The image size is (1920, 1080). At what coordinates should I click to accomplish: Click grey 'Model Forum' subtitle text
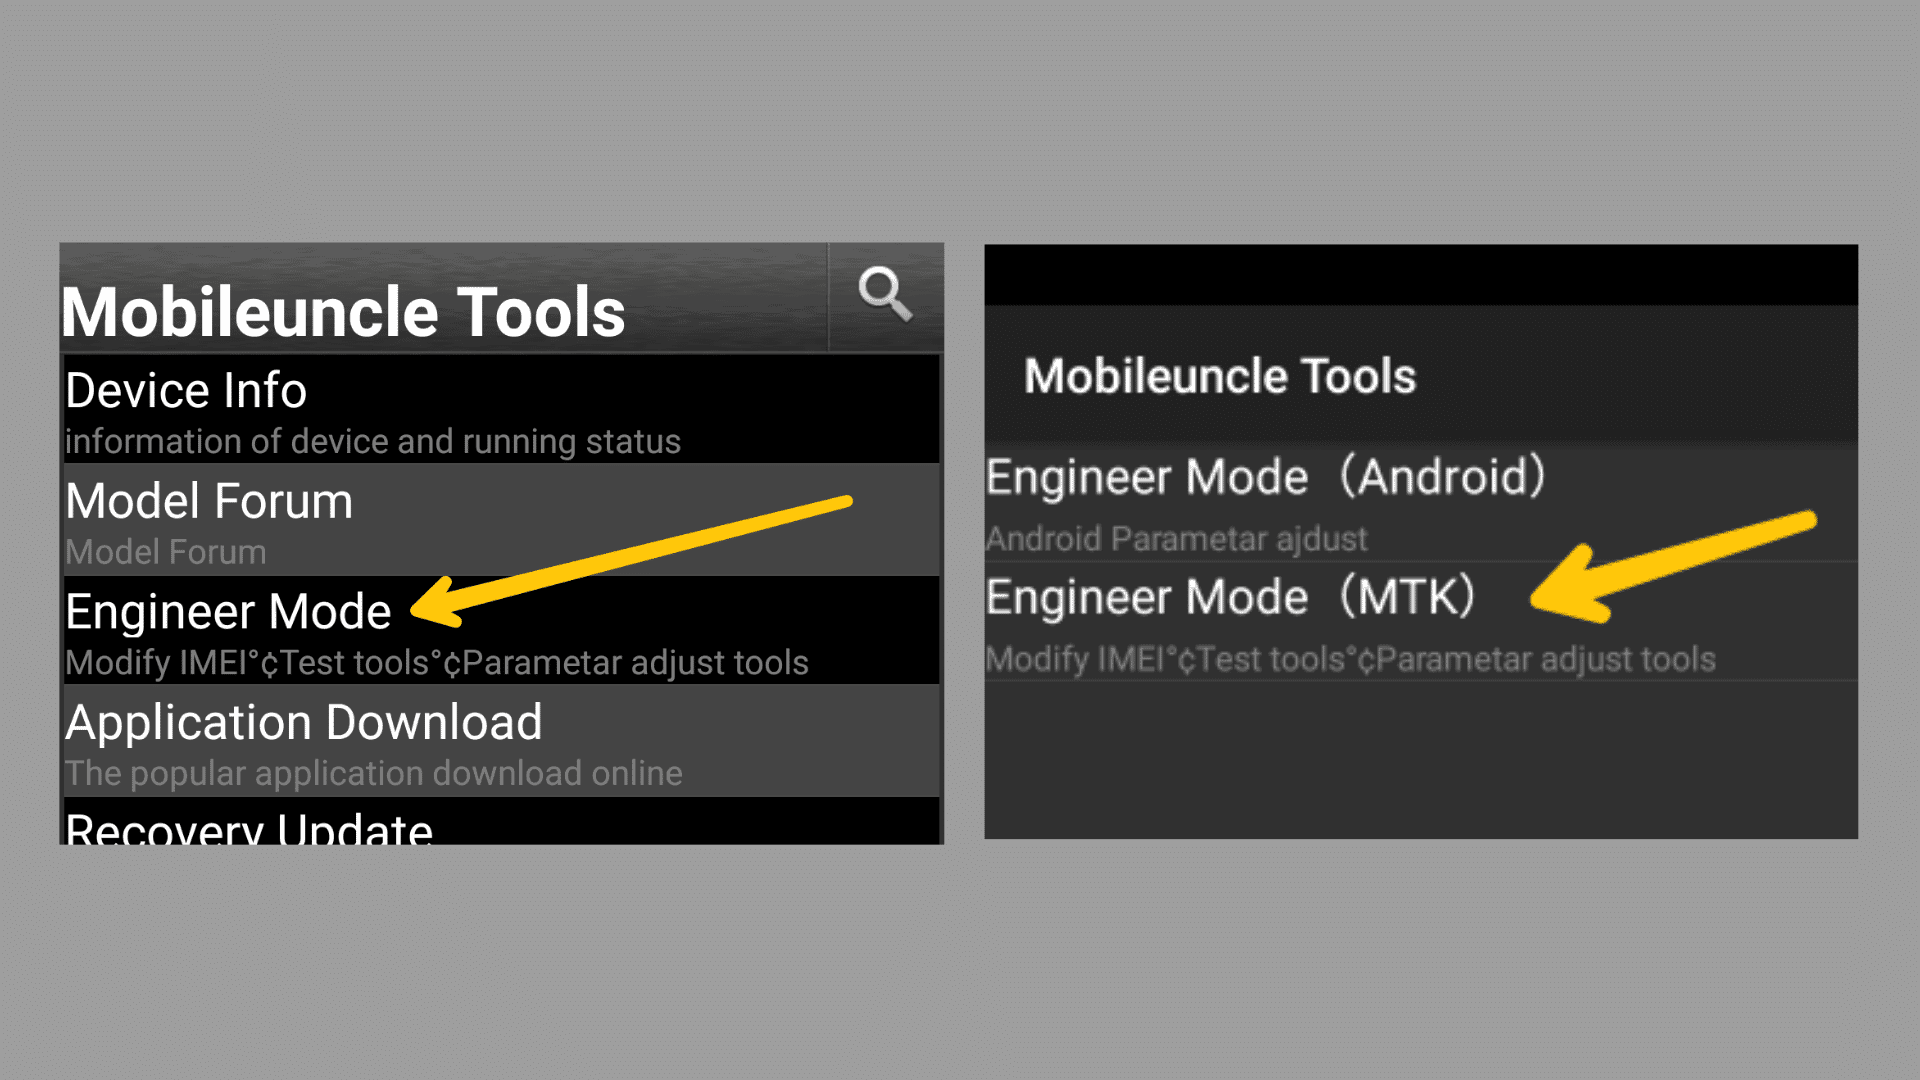[165, 553]
